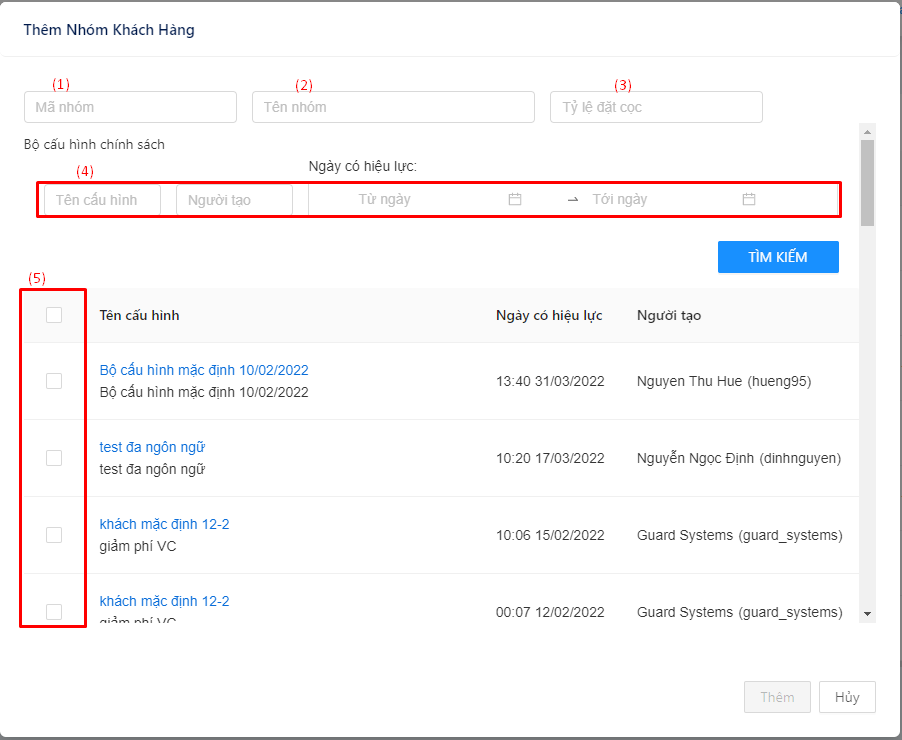Click into the Tên nhóm field
902x740 pixels.
(x=393, y=107)
